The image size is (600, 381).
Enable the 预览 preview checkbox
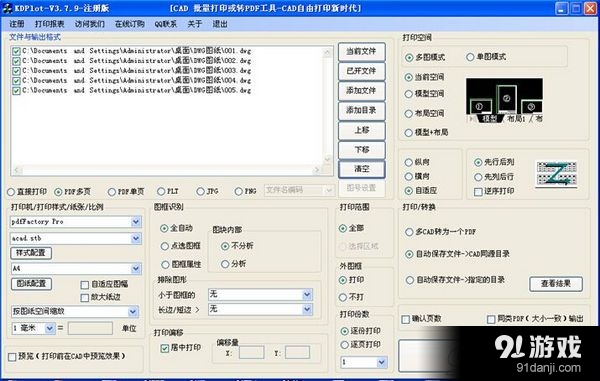(12, 357)
